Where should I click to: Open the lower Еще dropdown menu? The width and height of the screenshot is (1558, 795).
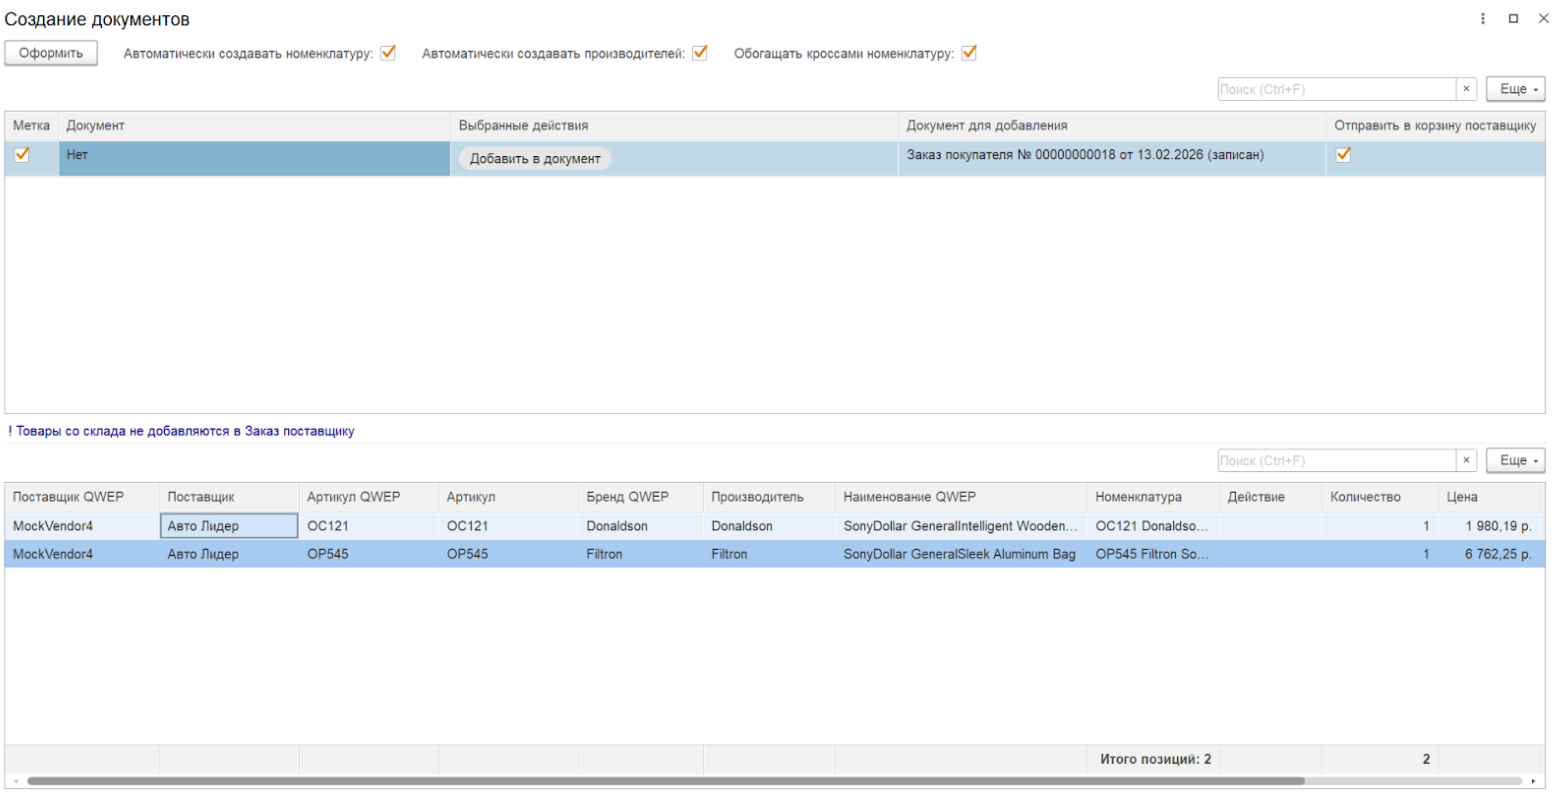1515,461
